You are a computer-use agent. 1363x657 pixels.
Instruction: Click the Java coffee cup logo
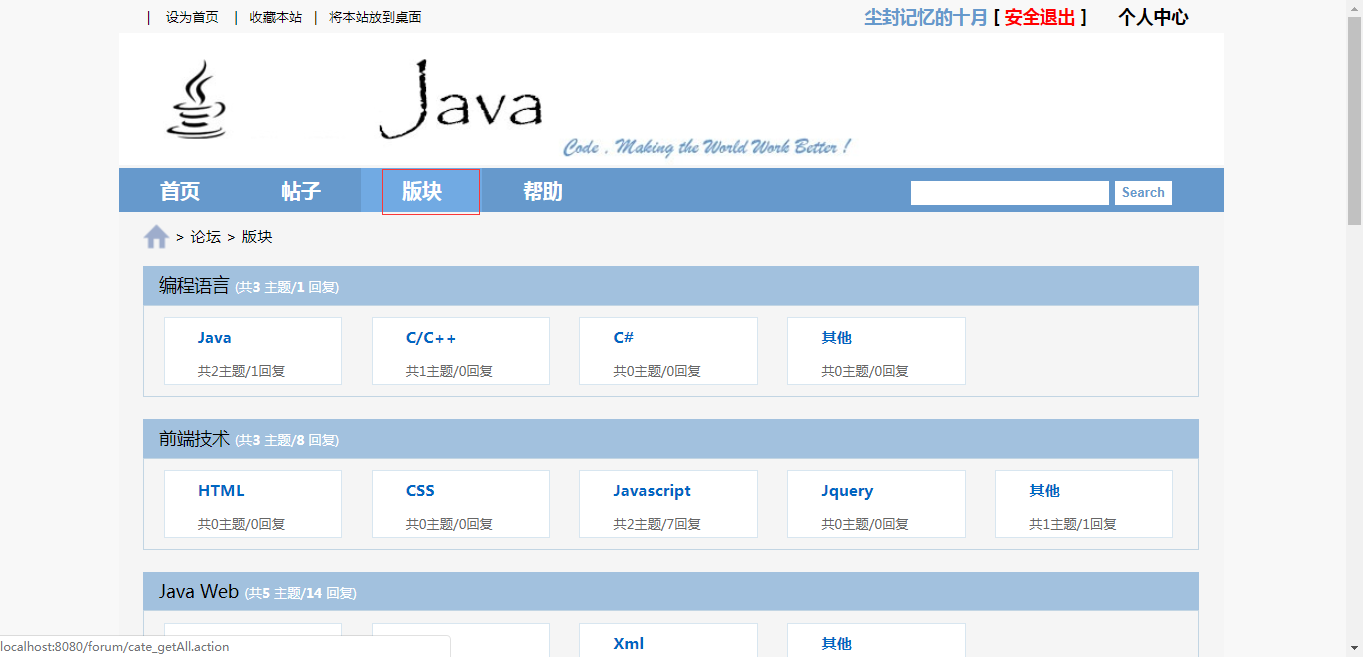point(196,99)
